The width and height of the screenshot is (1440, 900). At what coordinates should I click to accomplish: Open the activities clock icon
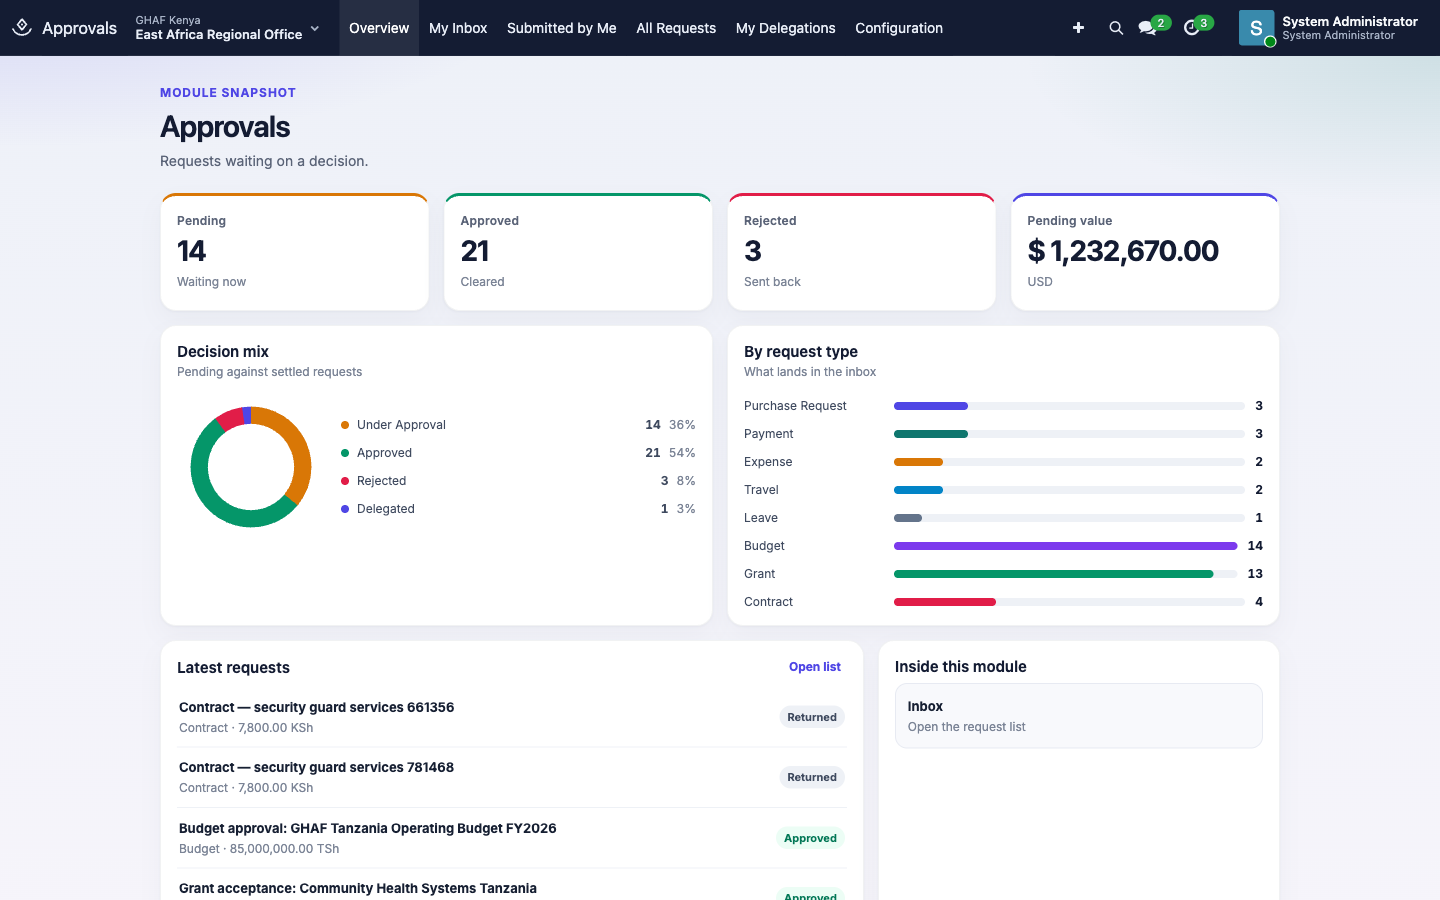(1191, 28)
